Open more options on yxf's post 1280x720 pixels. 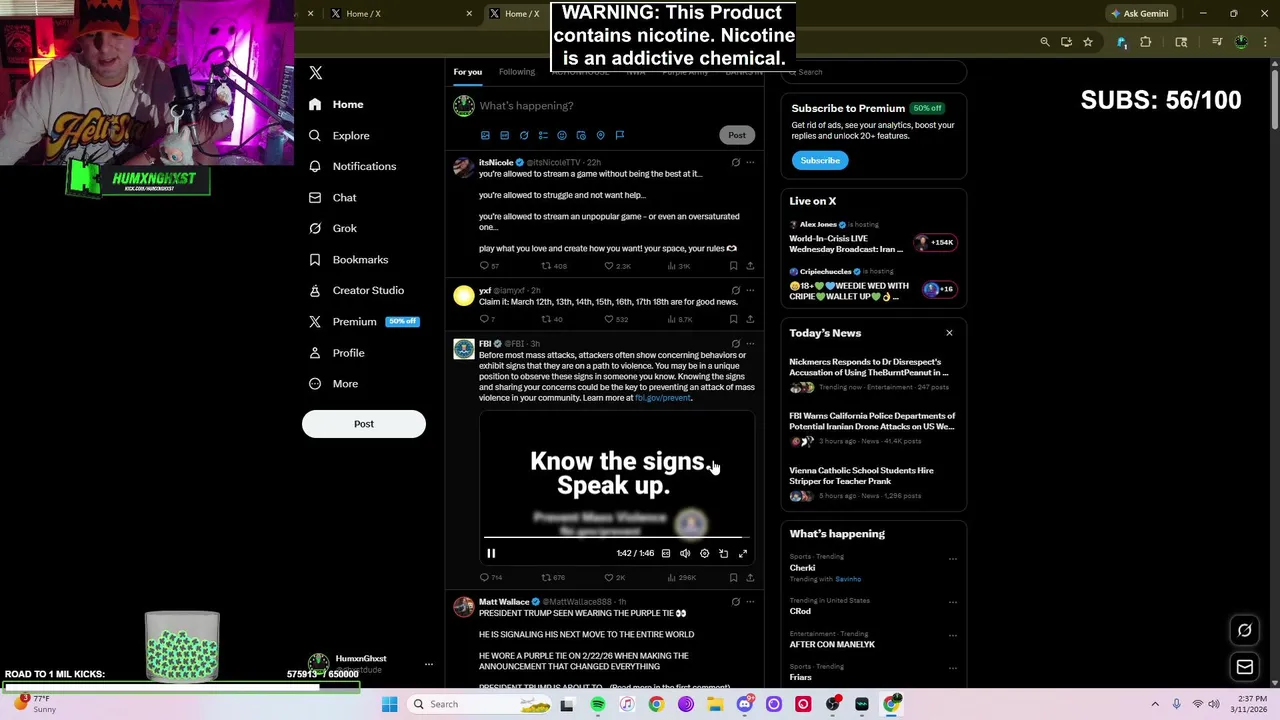point(750,290)
